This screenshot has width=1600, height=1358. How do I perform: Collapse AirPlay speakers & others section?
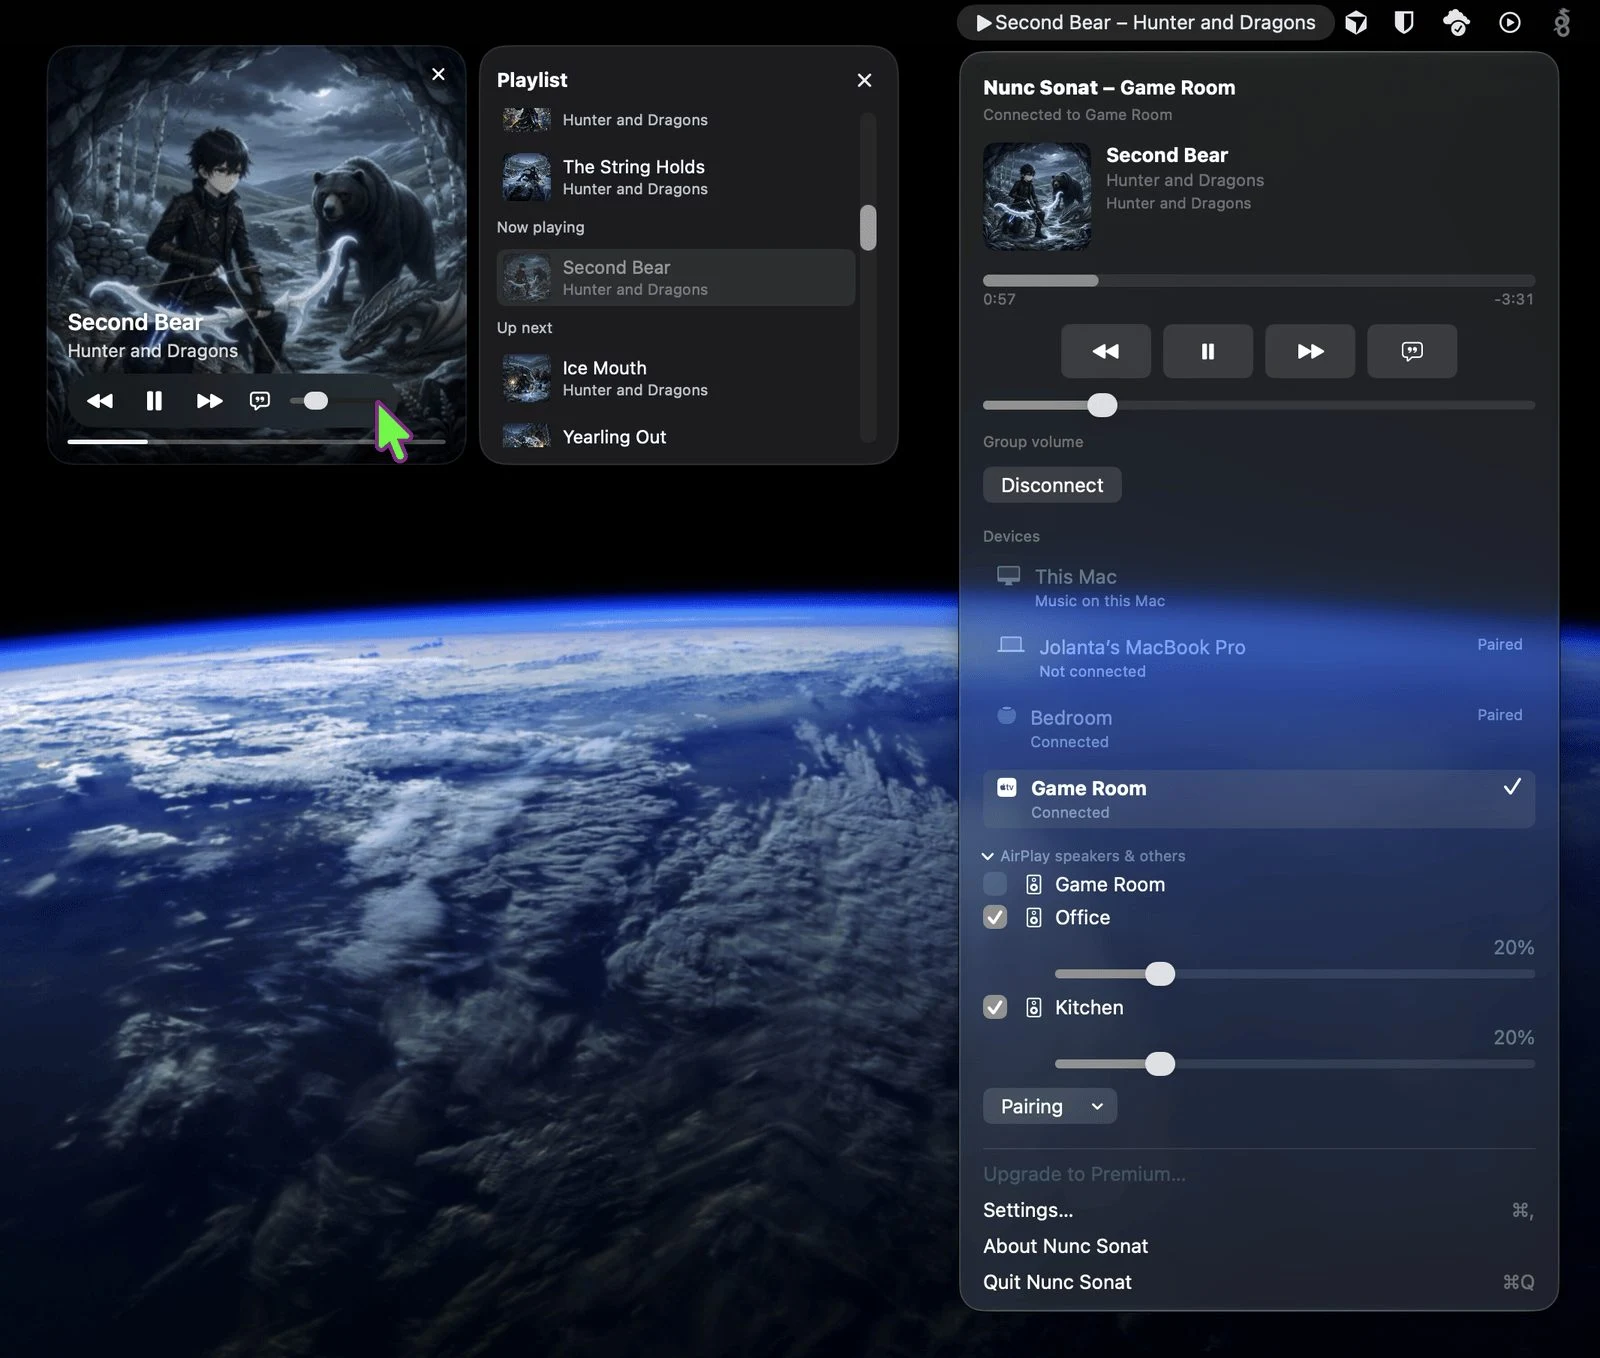coord(1084,856)
